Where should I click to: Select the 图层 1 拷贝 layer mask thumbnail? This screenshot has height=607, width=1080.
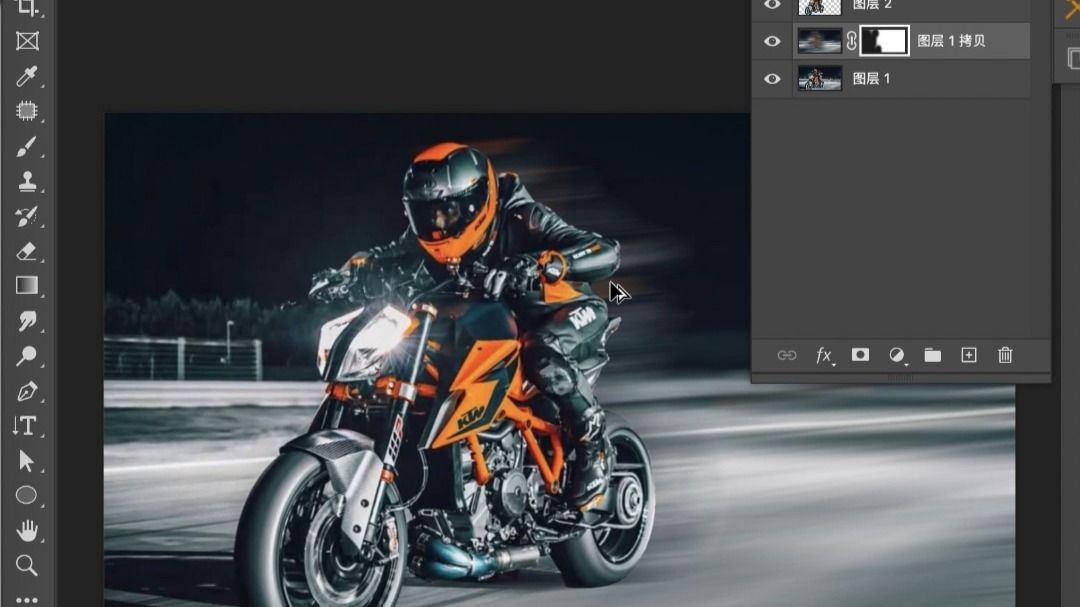[x=884, y=41]
